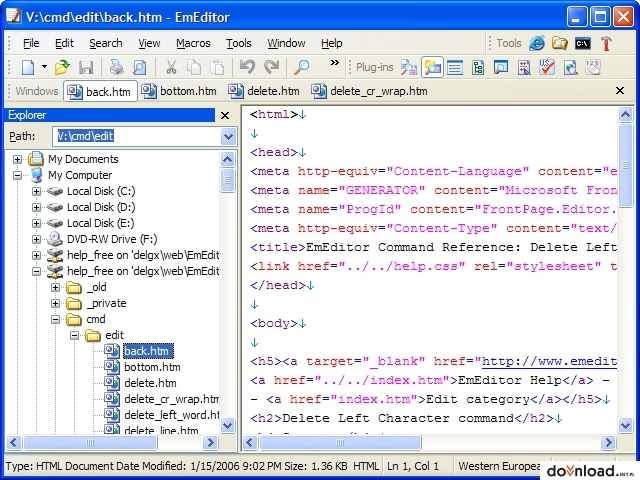Click the hammer customize tools icon
The image size is (640, 480).
[606, 43]
